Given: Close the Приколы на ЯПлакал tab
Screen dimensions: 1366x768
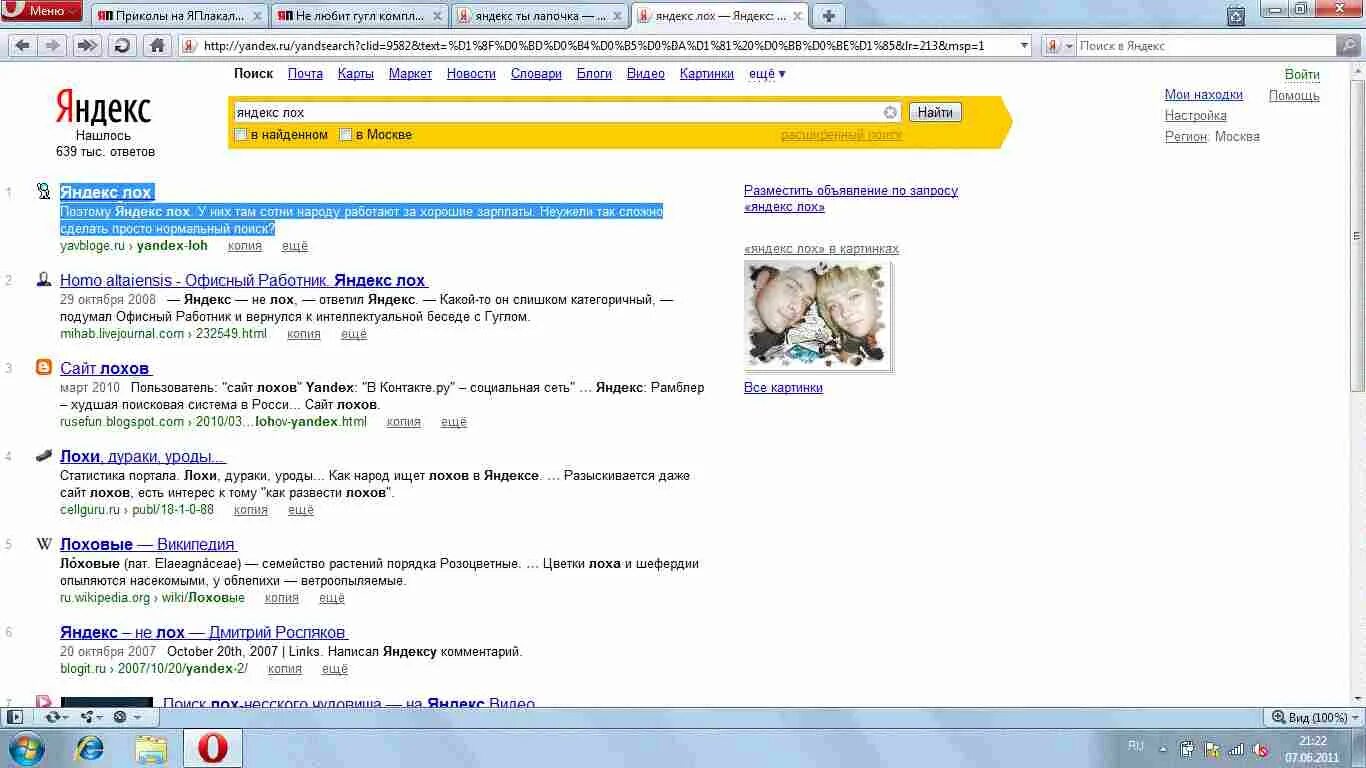Looking at the screenshot, I should click(x=257, y=16).
